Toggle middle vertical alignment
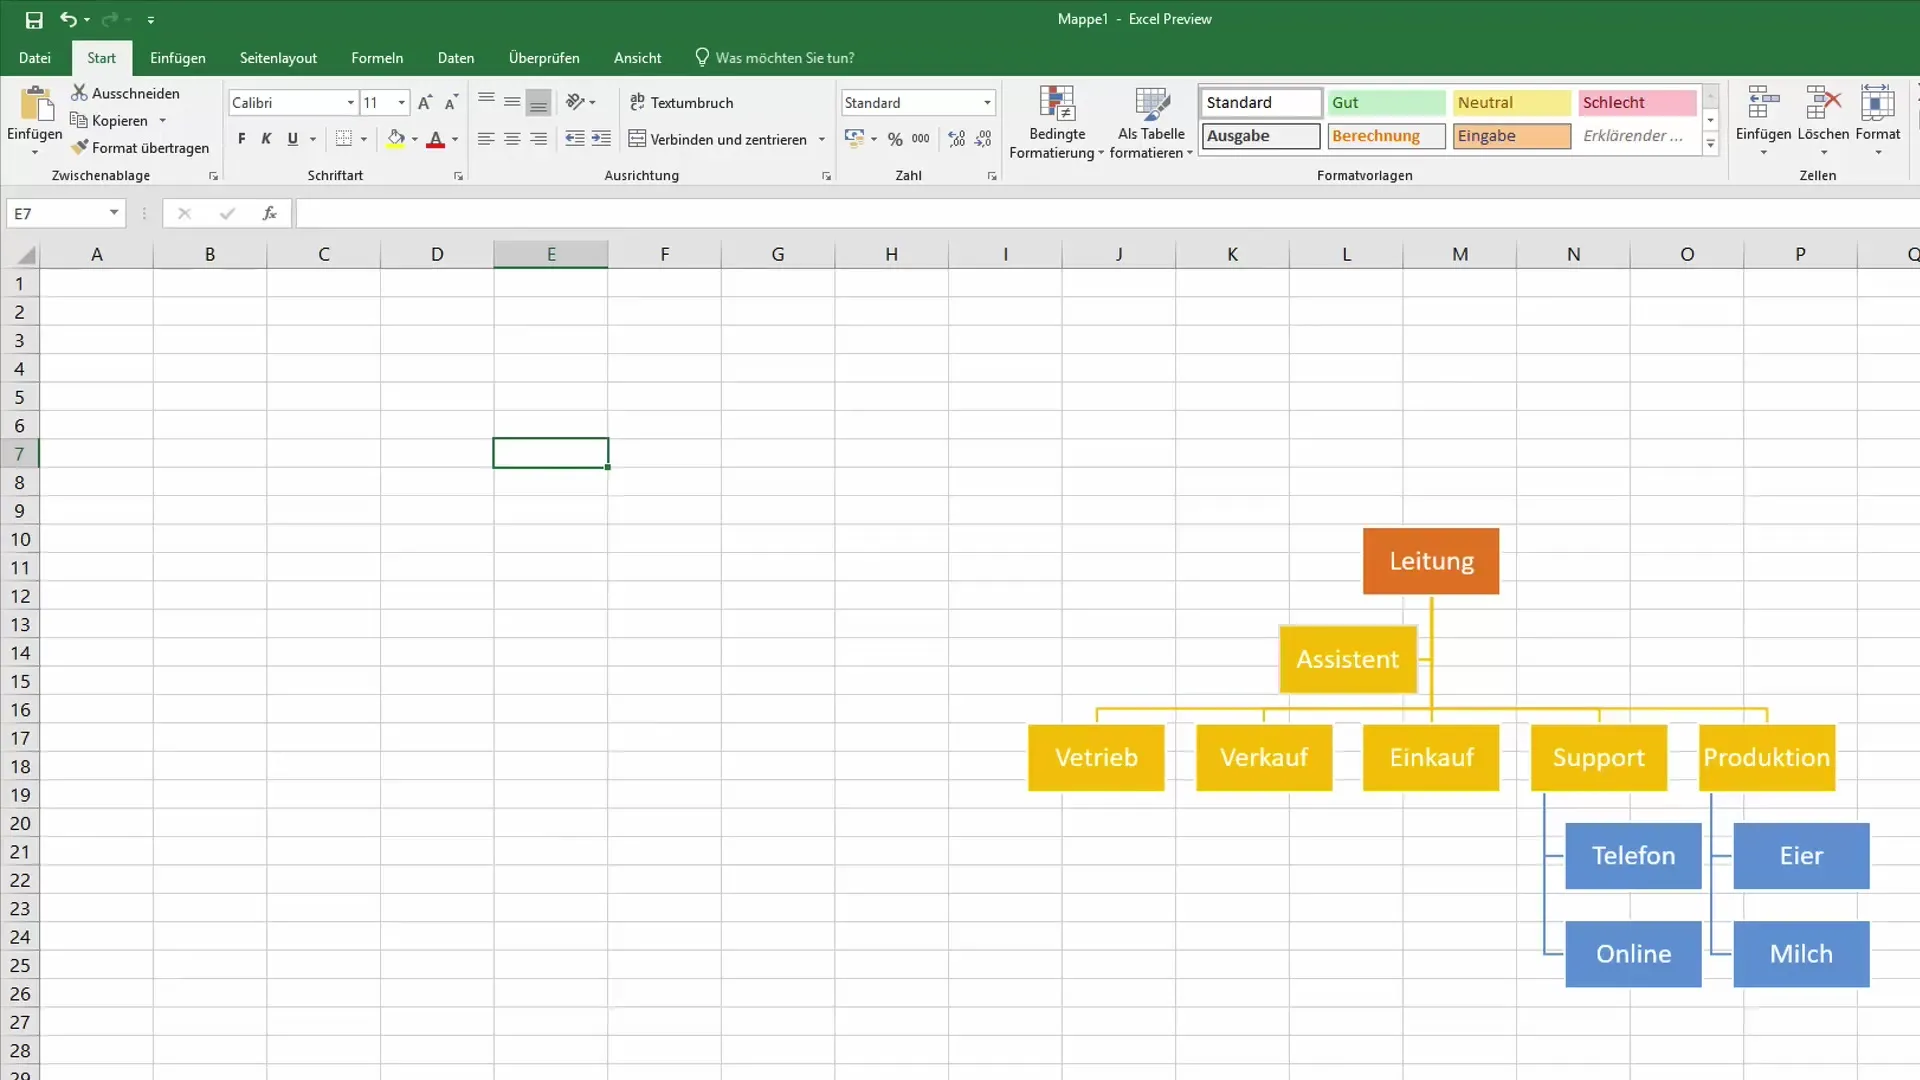This screenshot has width=1920, height=1080. [512, 102]
